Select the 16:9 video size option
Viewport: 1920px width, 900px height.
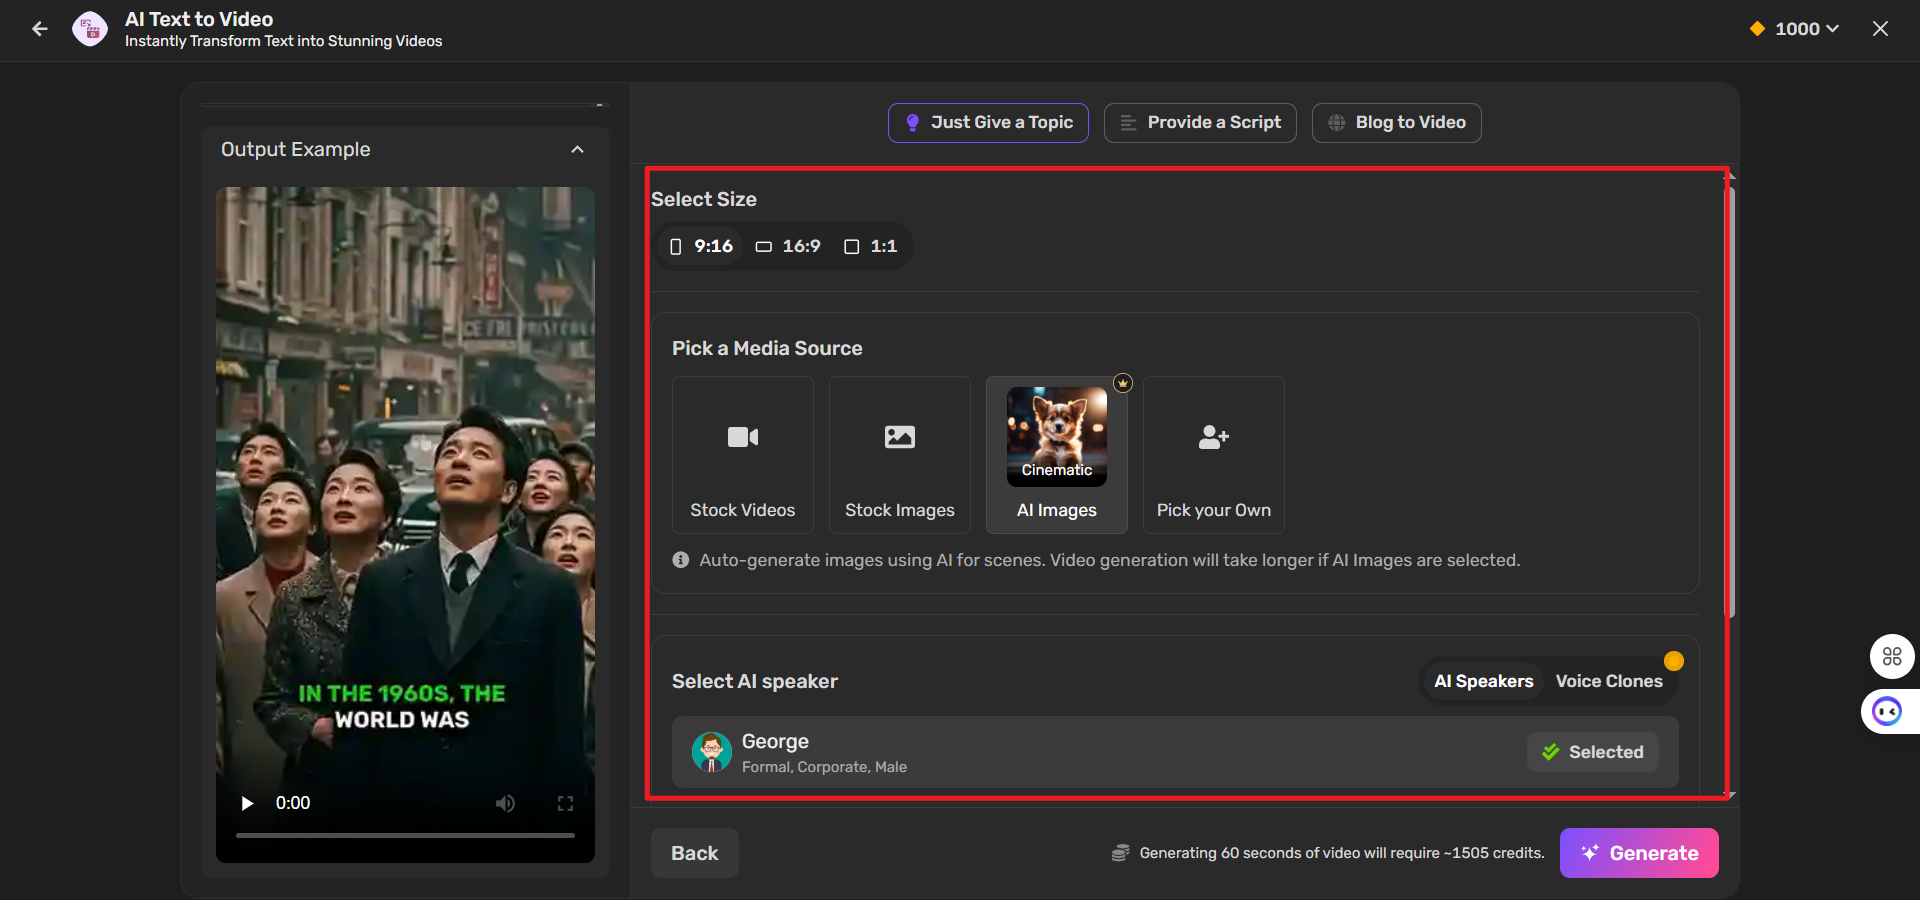787,246
